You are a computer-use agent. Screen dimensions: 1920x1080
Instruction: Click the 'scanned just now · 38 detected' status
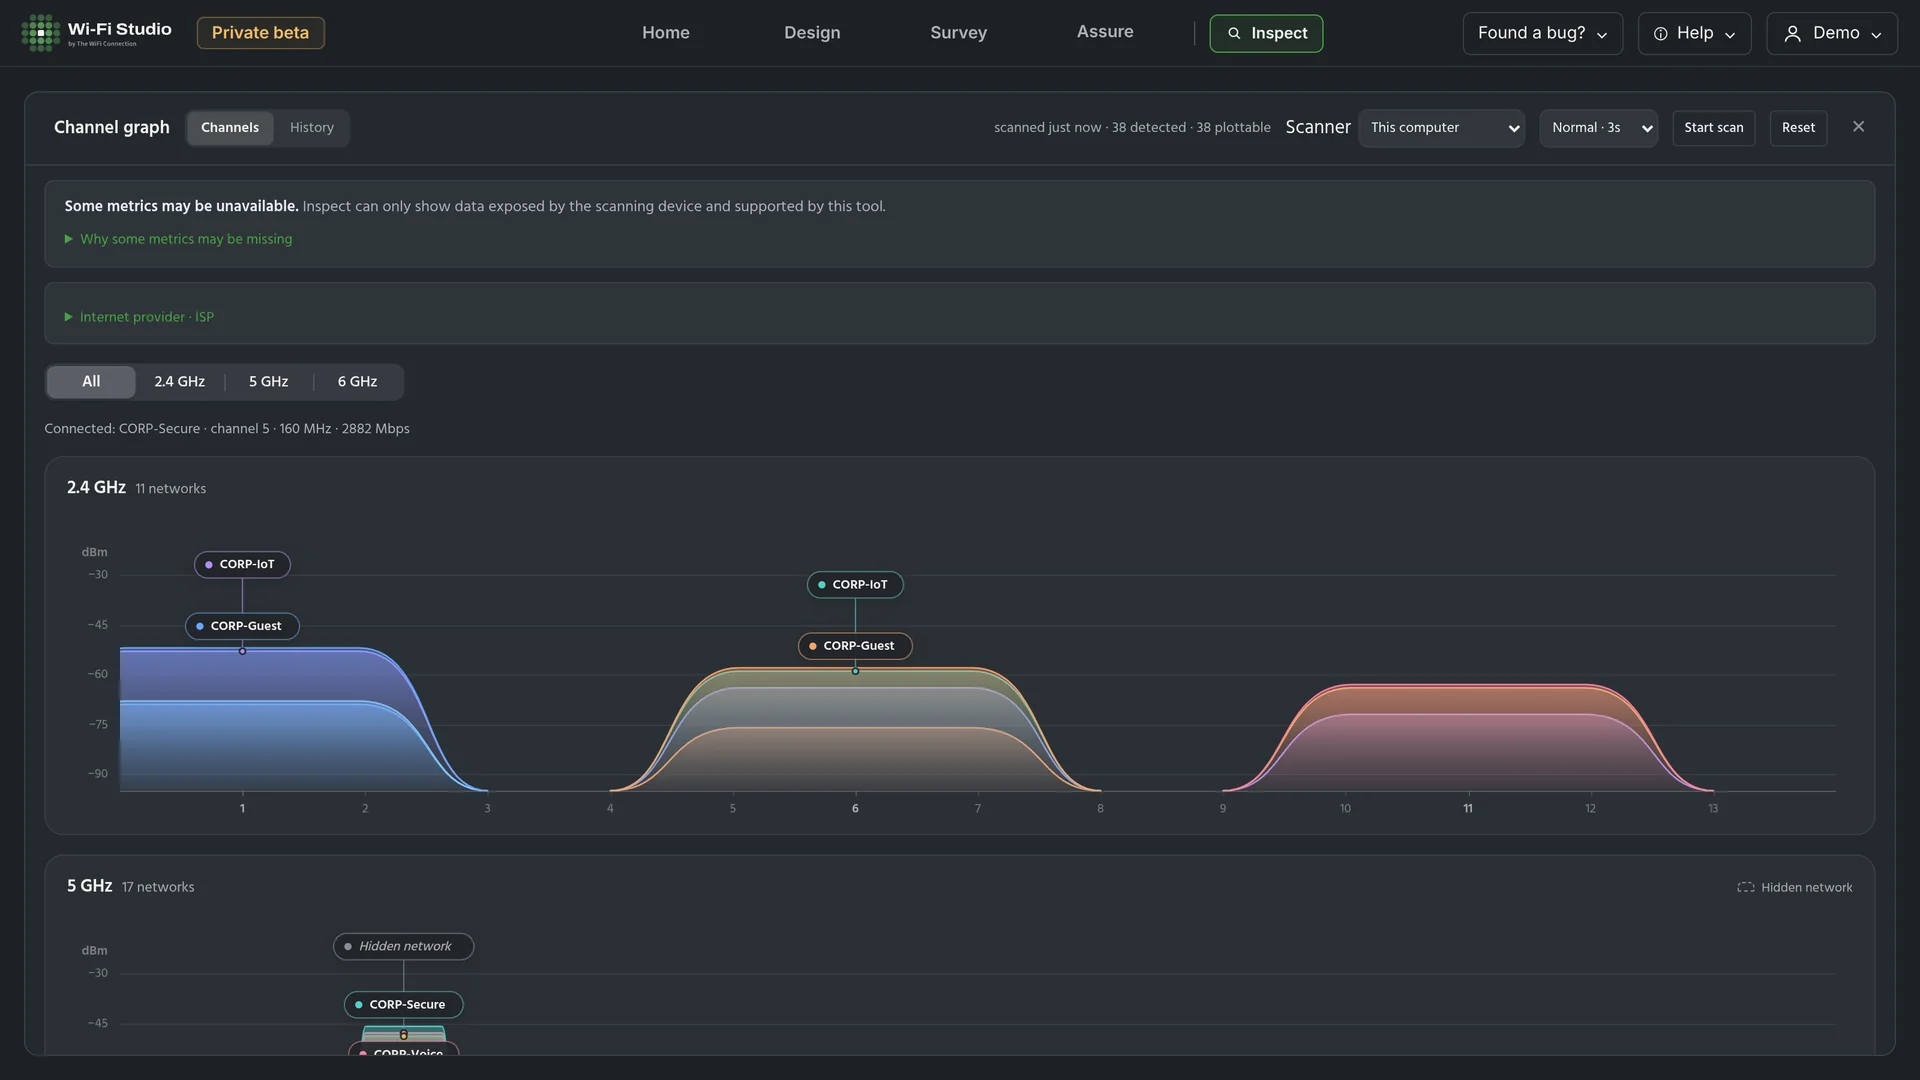pyautogui.click(x=1132, y=128)
